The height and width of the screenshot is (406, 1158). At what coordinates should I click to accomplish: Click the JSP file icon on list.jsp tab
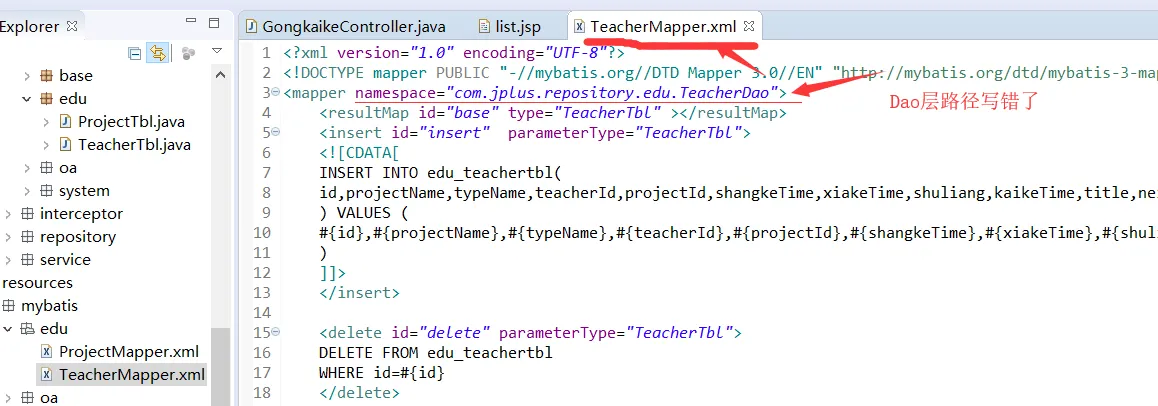tap(484, 27)
